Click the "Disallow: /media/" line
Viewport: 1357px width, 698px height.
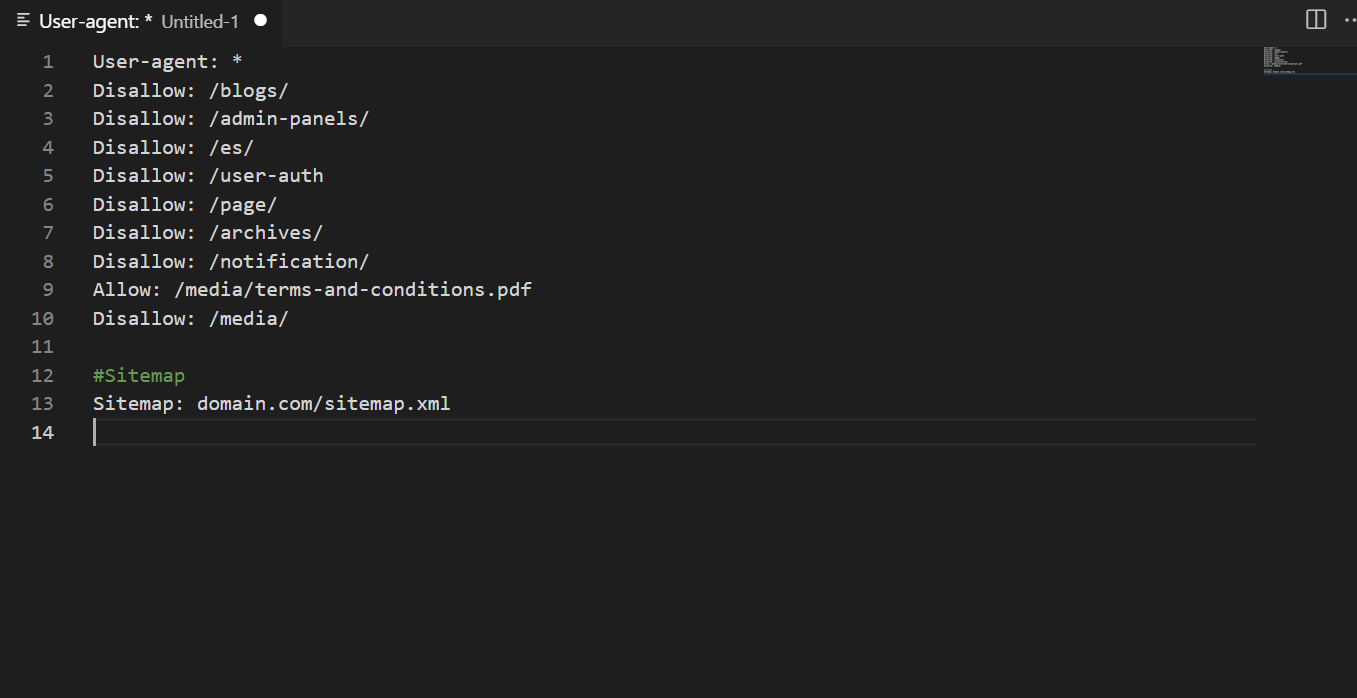190,319
